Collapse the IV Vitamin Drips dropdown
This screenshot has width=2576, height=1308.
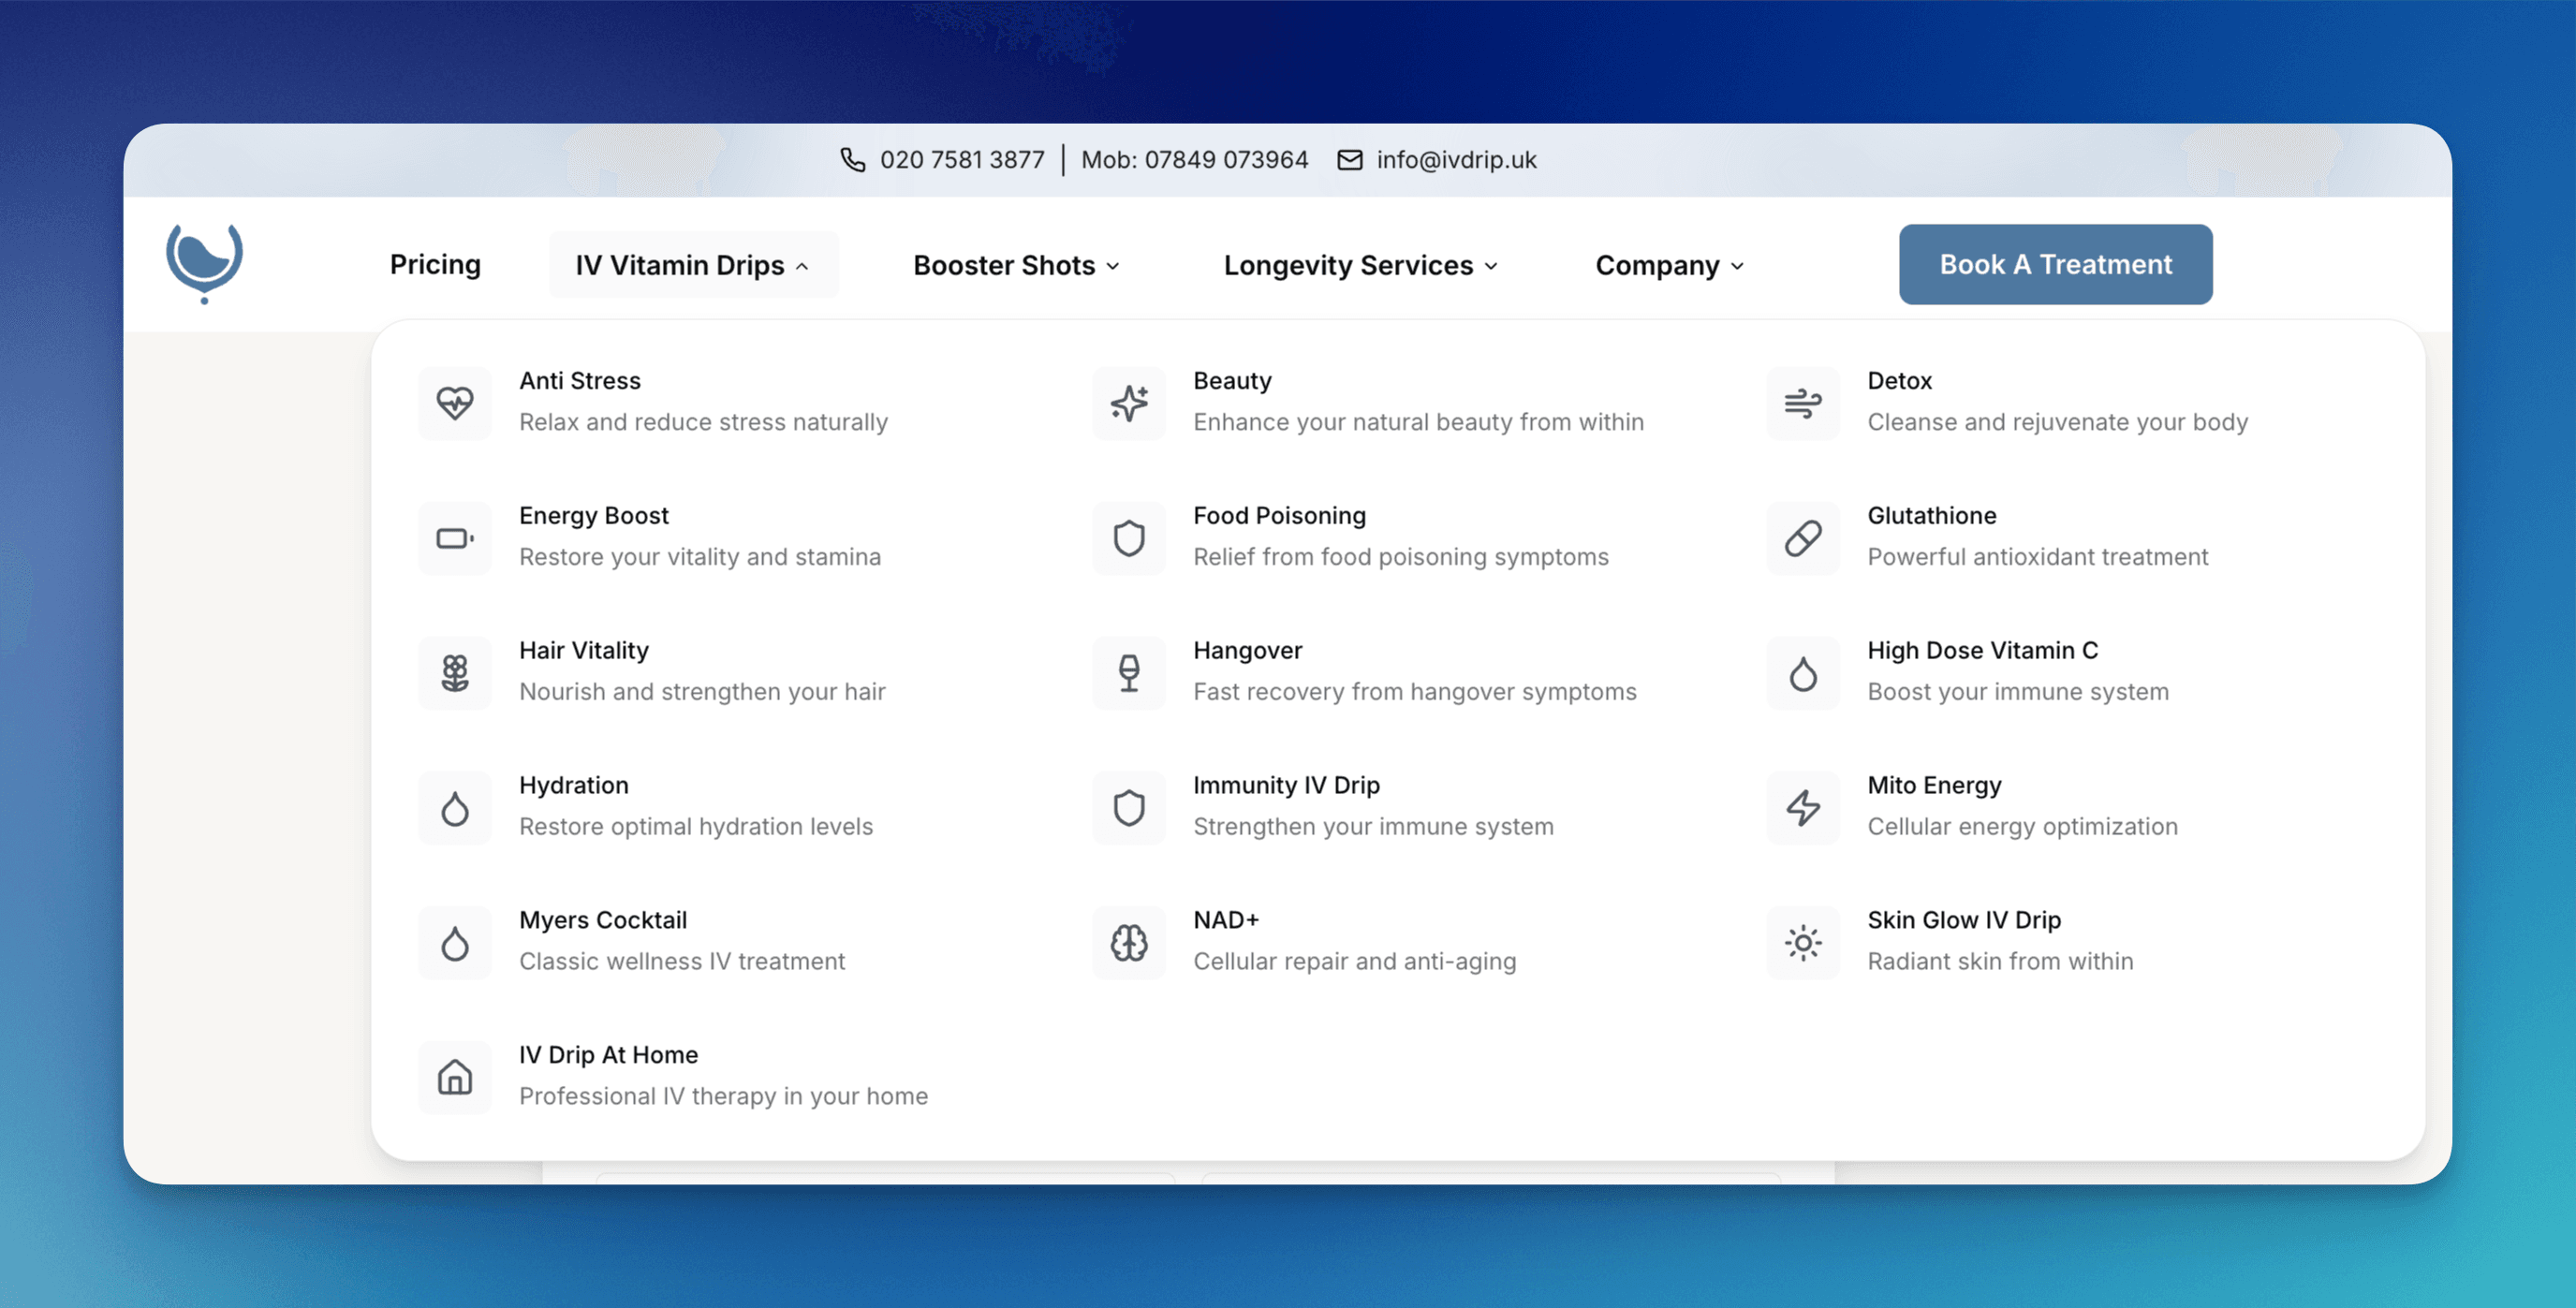pos(692,265)
